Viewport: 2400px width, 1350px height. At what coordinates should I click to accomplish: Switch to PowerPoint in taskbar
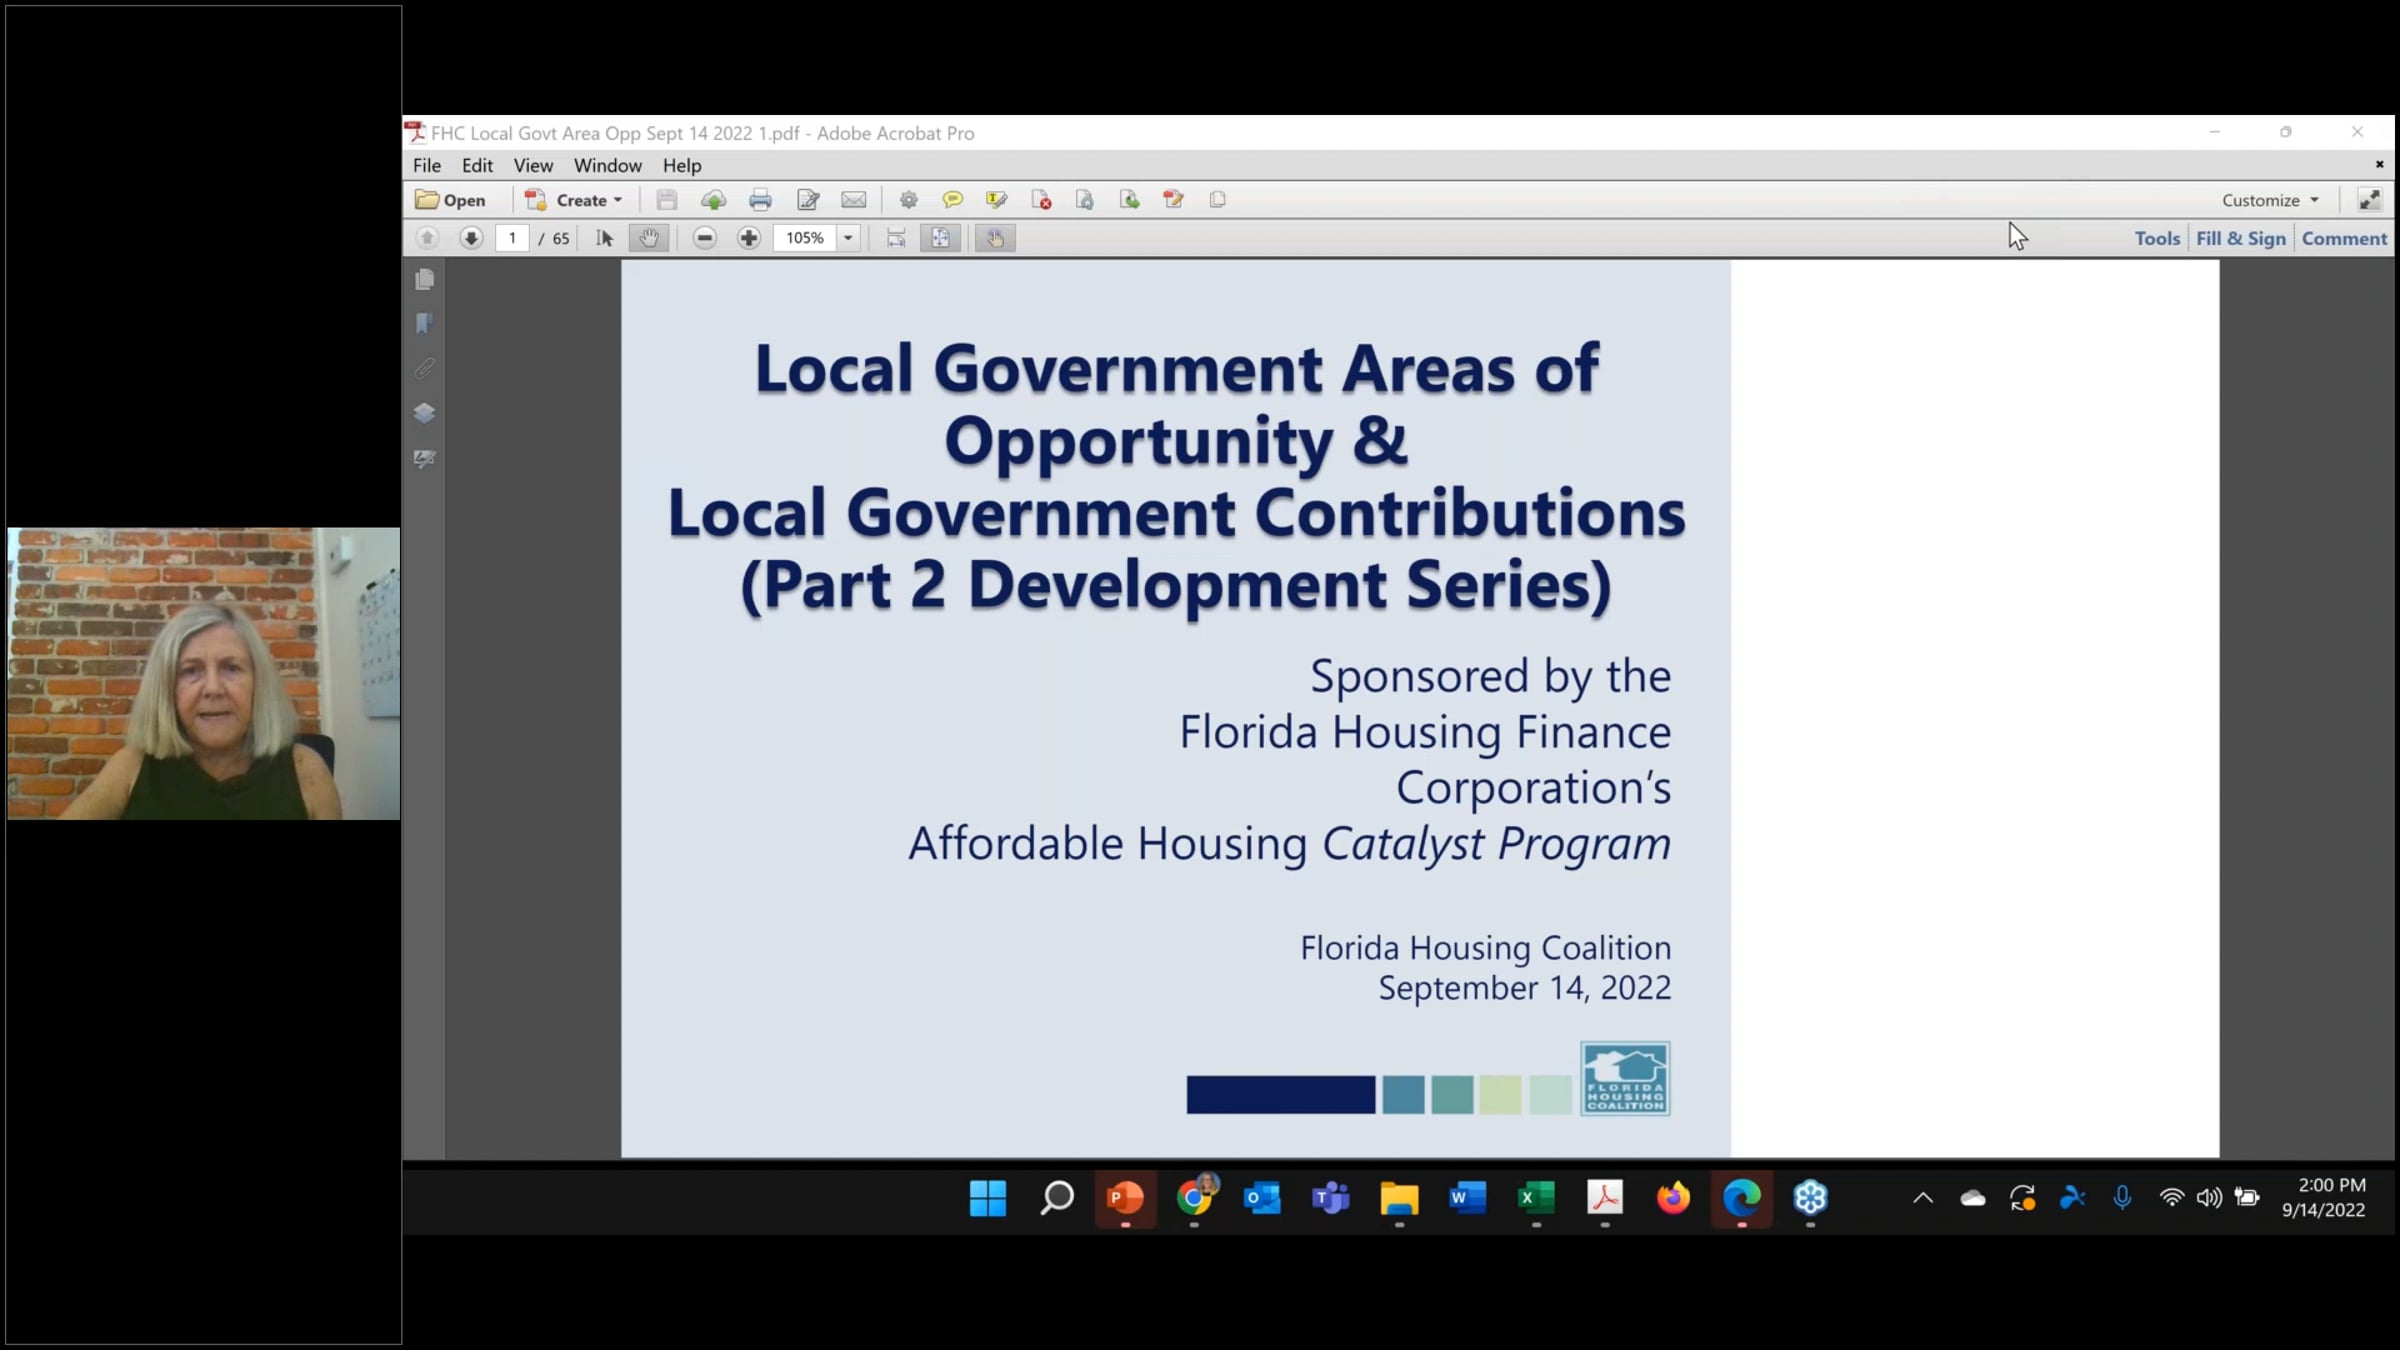pyautogui.click(x=1125, y=1198)
